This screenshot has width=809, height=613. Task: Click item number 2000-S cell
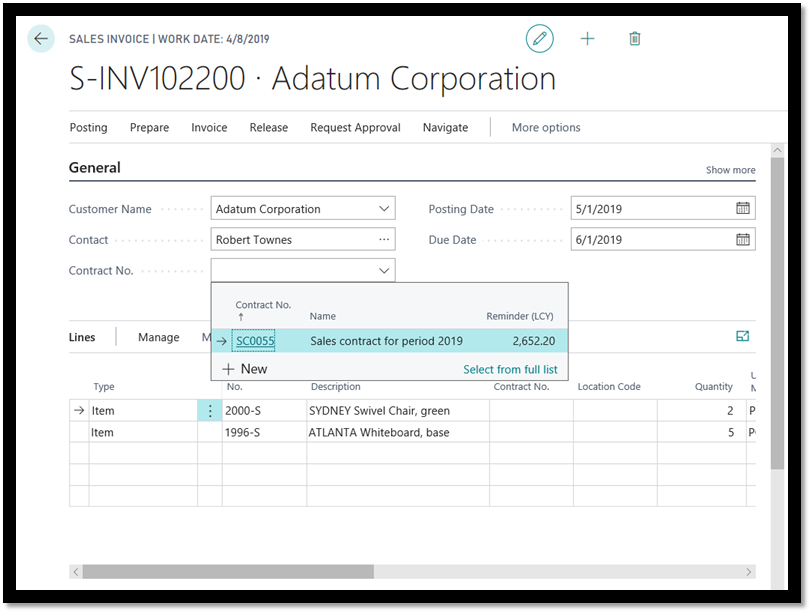[264, 411]
